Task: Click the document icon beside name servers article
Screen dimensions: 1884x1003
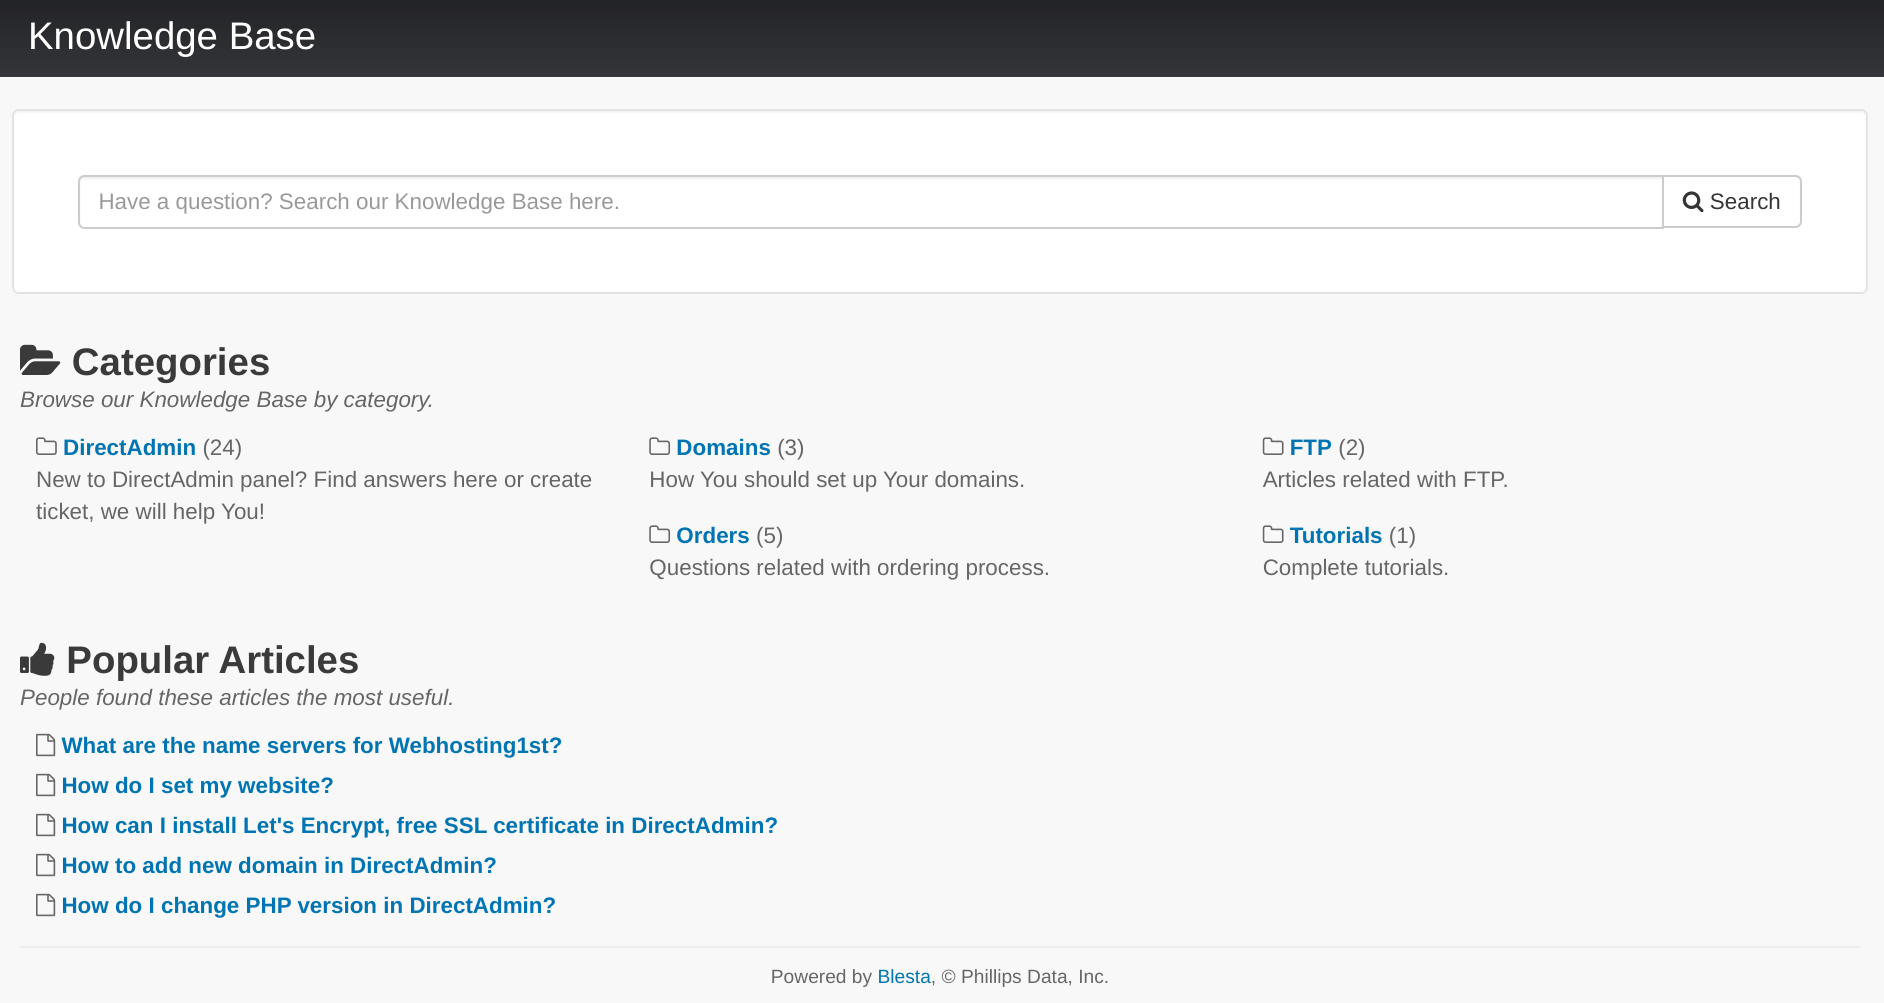Action: pyautogui.click(x=45, y=745)
